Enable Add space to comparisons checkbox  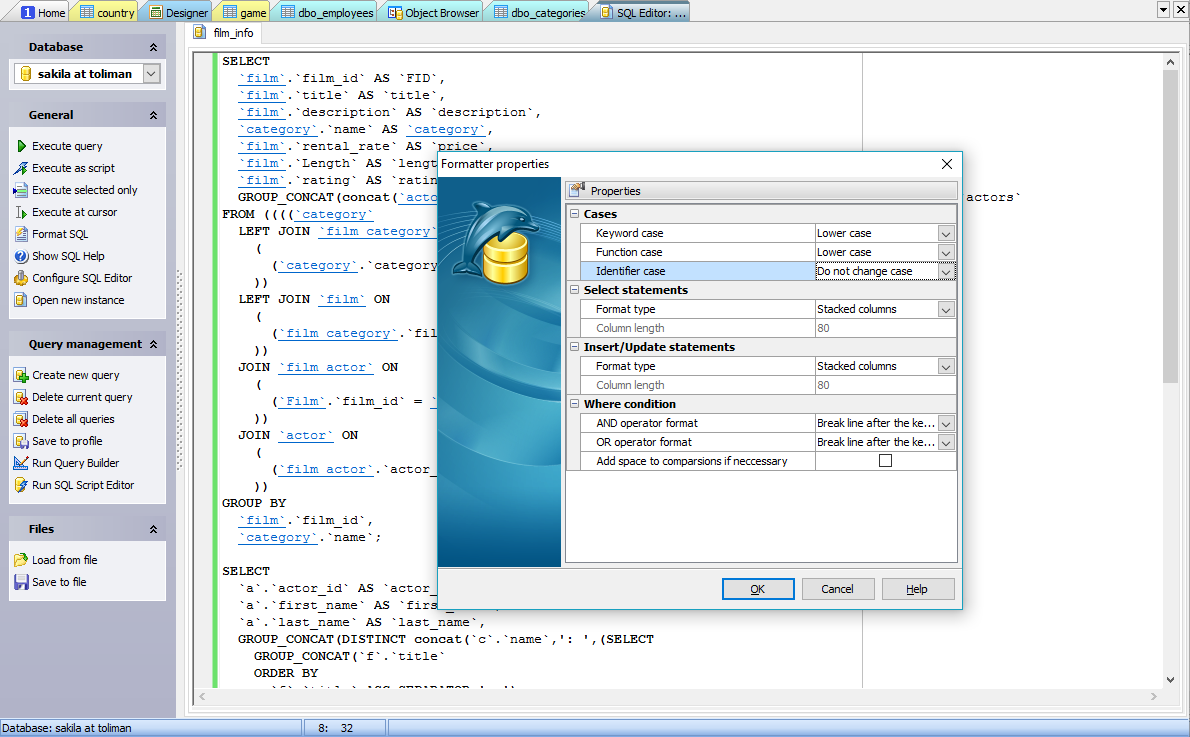pos(885,461)
